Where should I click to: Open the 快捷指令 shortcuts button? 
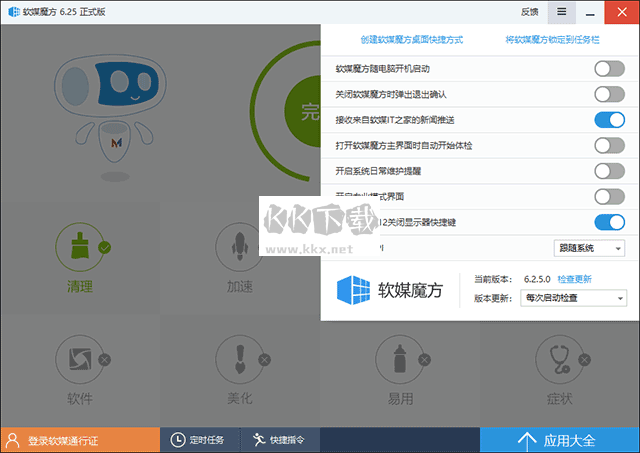tap(280, 440)
